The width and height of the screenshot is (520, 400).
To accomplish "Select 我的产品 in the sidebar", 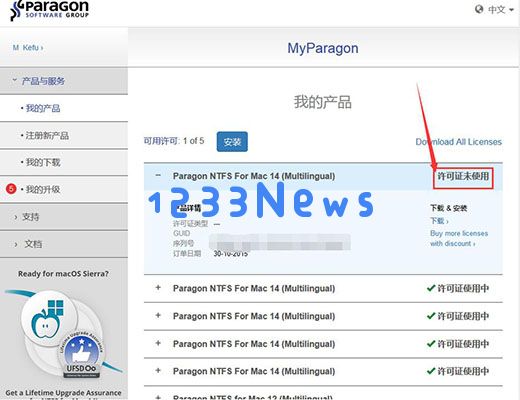I will (43, 108).
